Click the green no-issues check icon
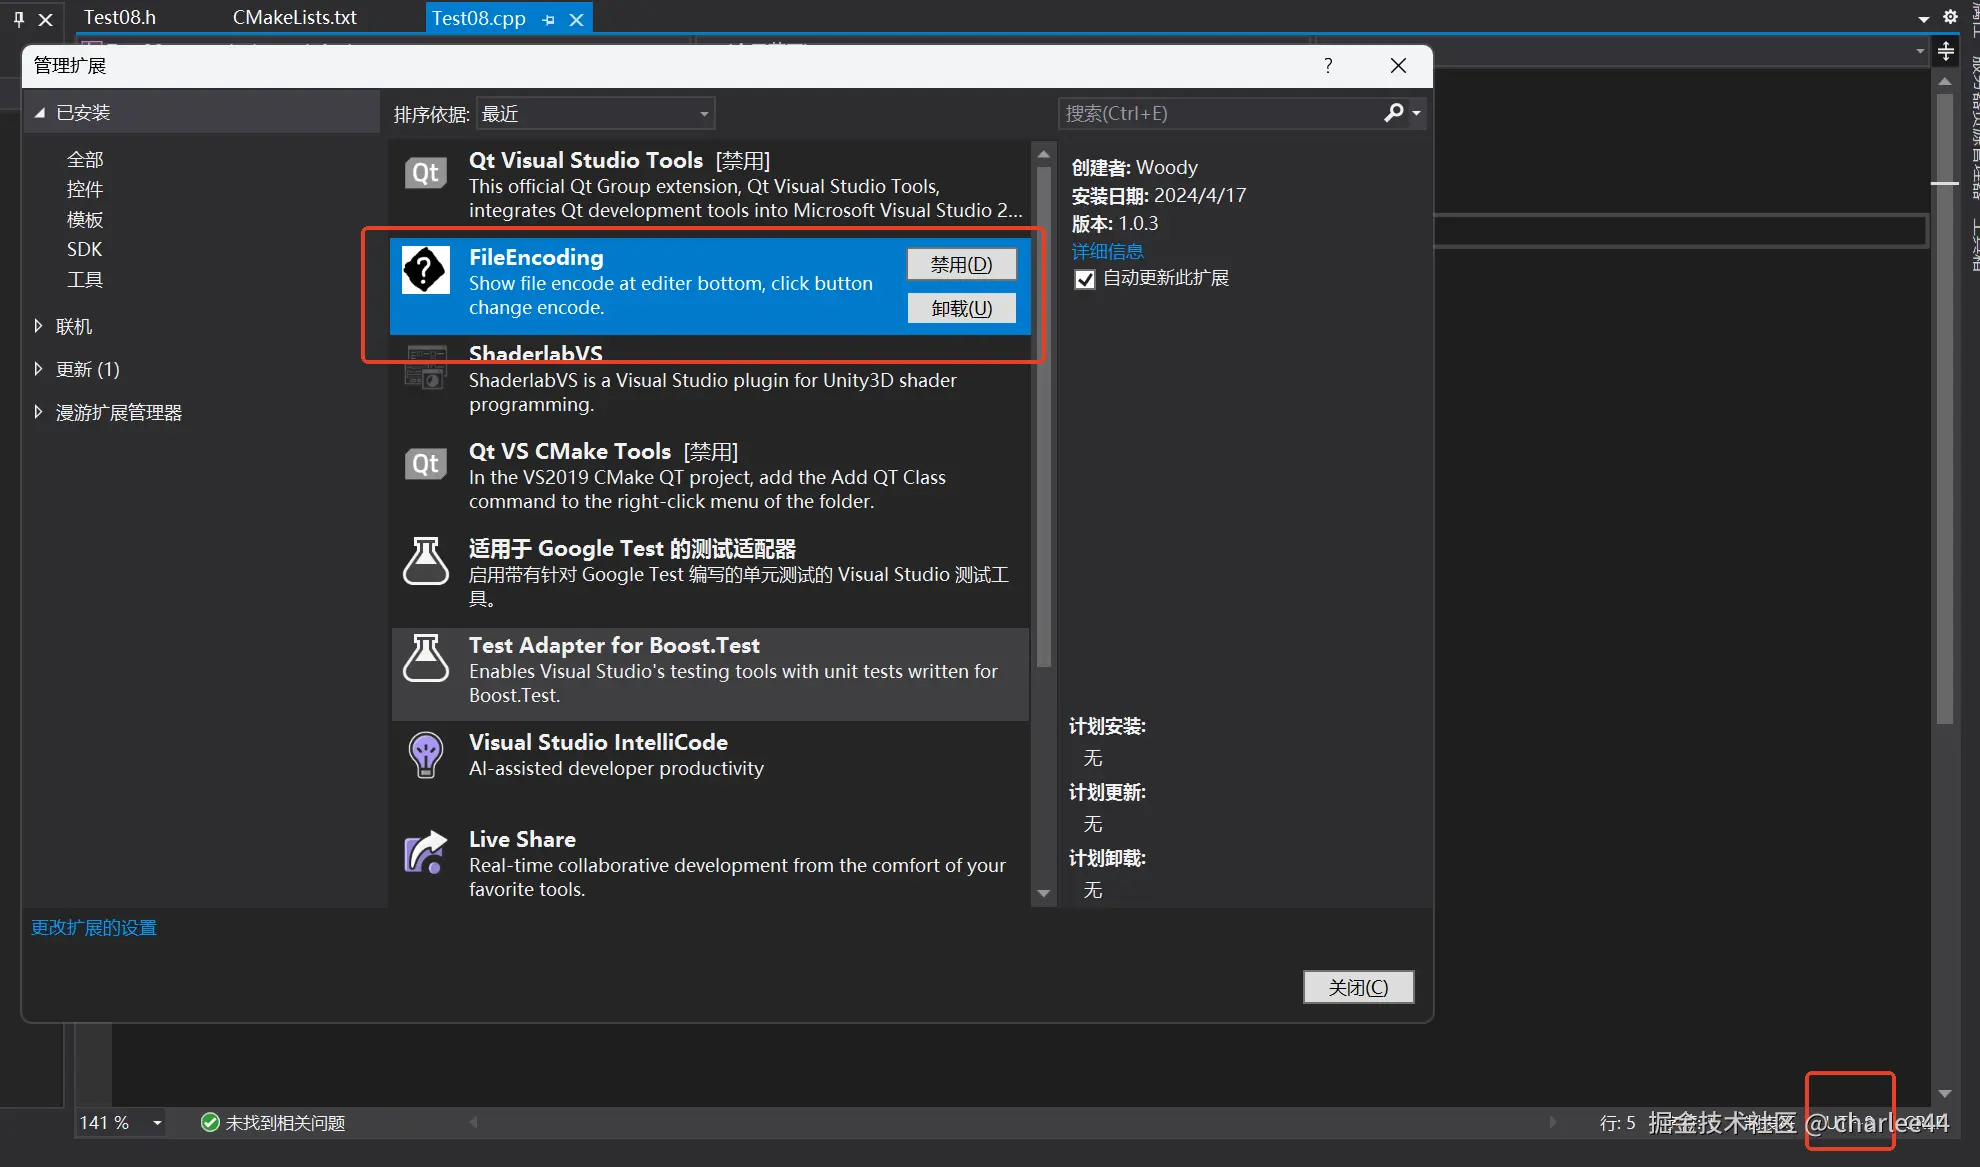This screenshot has height=1167, width=1980. tap(210, 1122)
